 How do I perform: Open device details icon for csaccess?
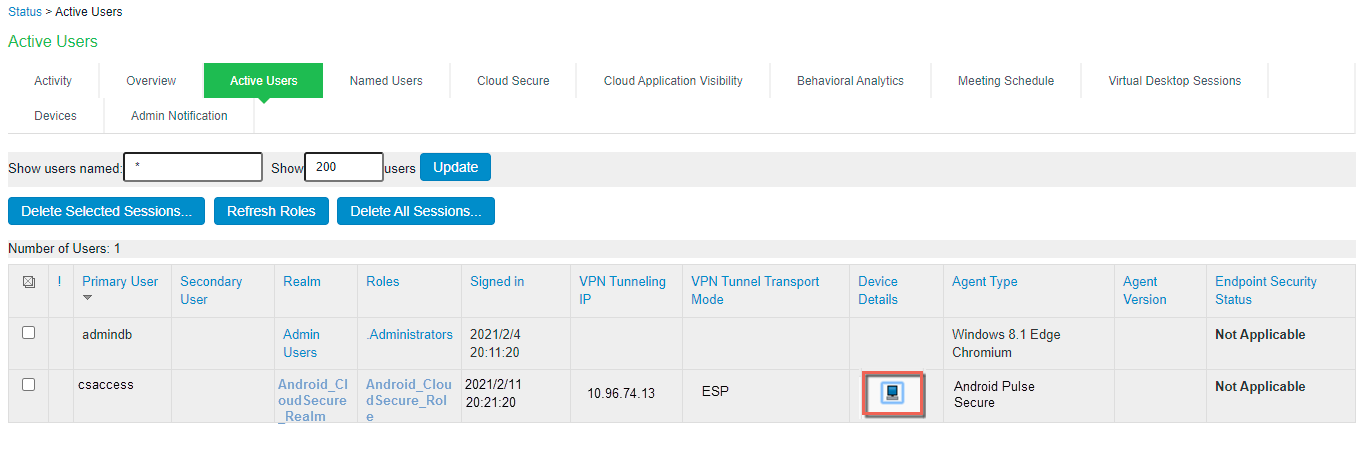pyautogui.click(x=893, y=393)
